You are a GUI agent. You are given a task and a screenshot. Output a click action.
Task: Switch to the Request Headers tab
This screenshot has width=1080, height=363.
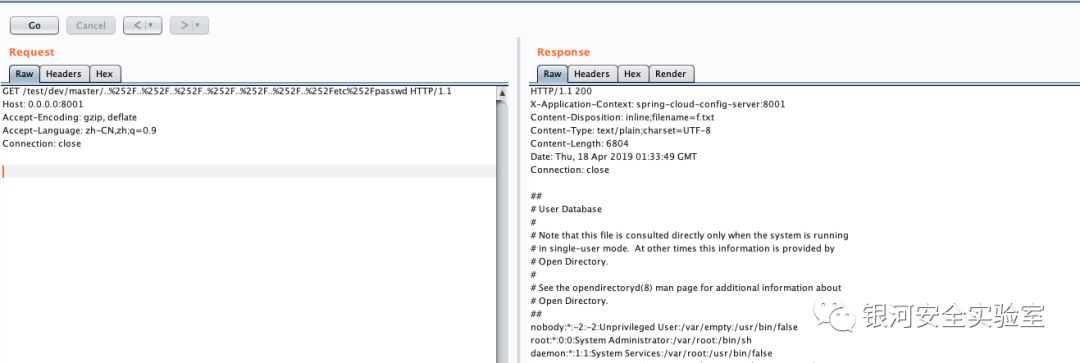point(64,74)
